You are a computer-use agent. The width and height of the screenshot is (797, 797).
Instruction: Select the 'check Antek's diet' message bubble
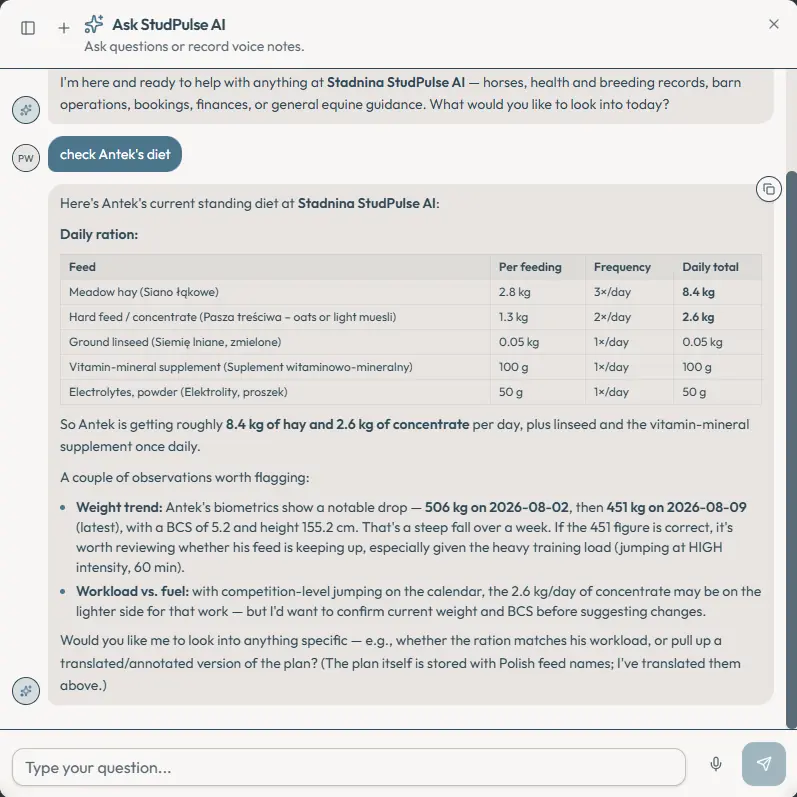pos(115,154)
